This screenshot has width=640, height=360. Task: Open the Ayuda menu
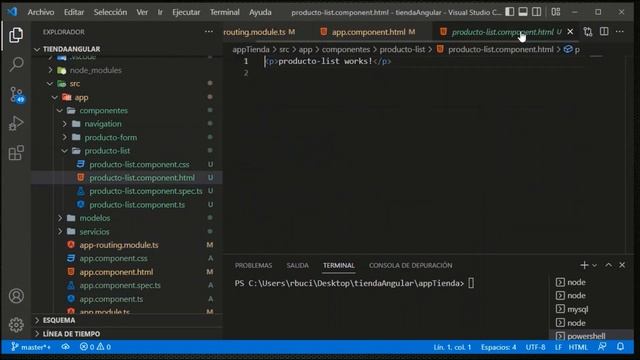pyautogui.click(x=260, y=12)
